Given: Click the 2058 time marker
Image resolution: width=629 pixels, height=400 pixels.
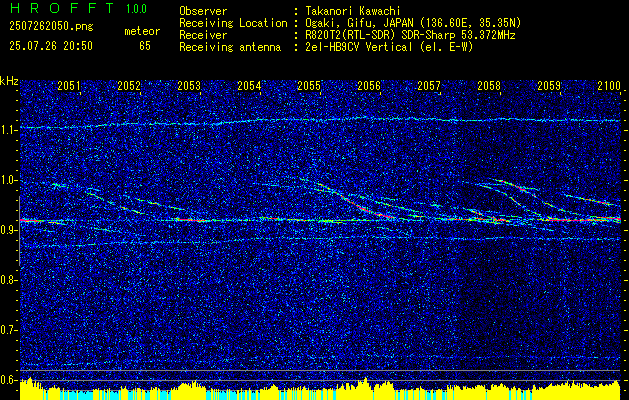Looking at the screenshot, I should pyautogui.click(x=489, y=85).
